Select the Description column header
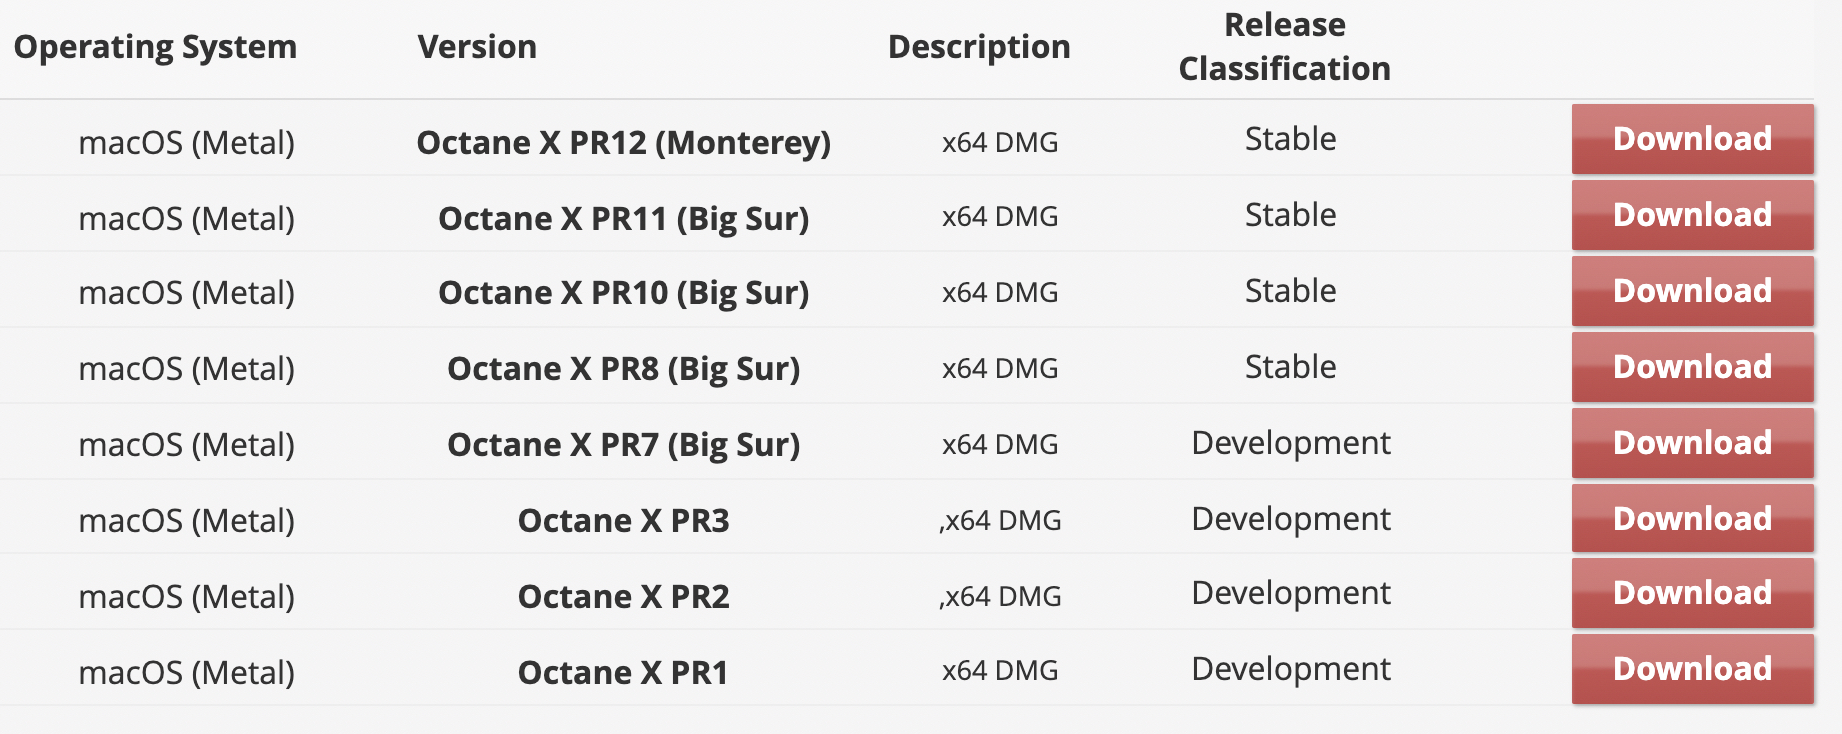The width and height of the screenshot is (1842, 734). pos(979,47)
